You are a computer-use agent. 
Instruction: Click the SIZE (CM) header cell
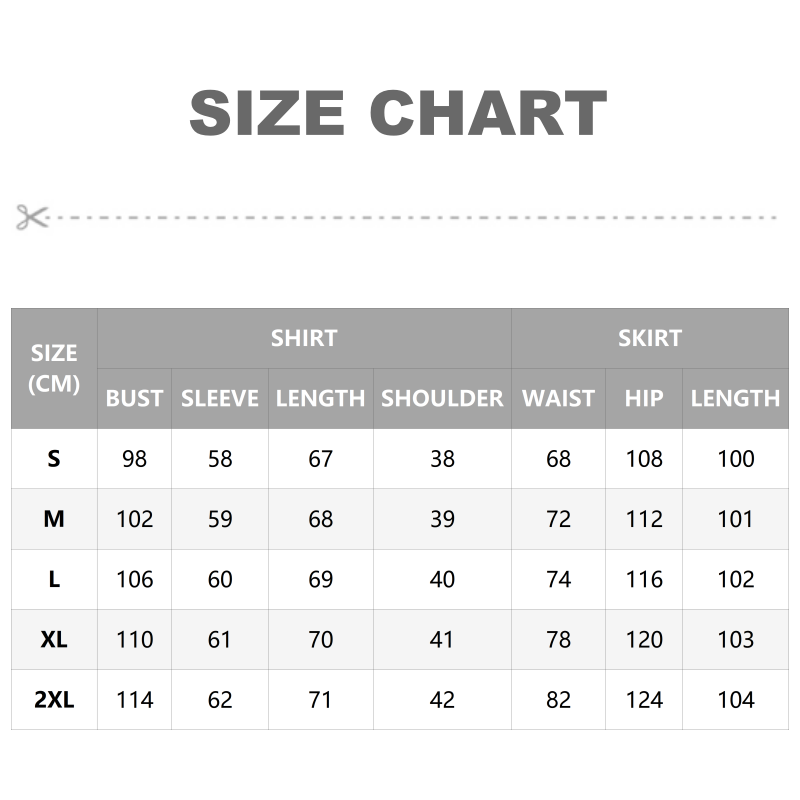54,368
